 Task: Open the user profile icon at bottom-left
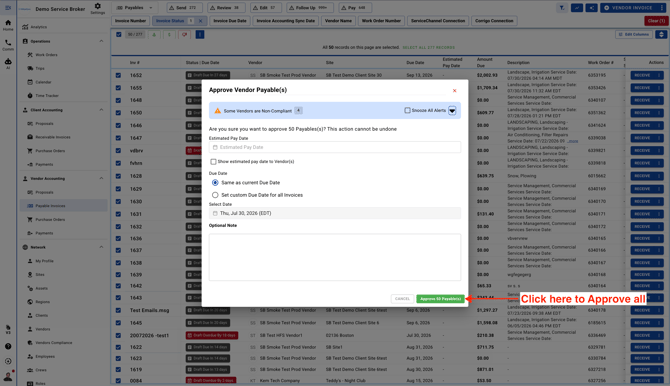click(x=8, y=377)
